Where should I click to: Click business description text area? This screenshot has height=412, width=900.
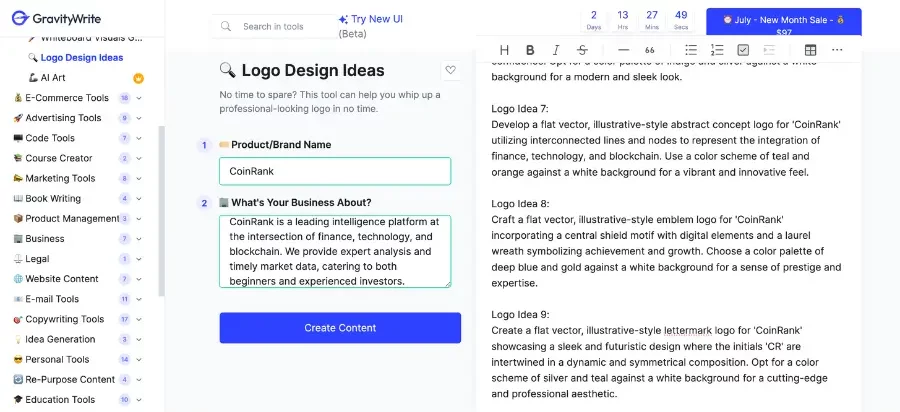click(335, 251)
